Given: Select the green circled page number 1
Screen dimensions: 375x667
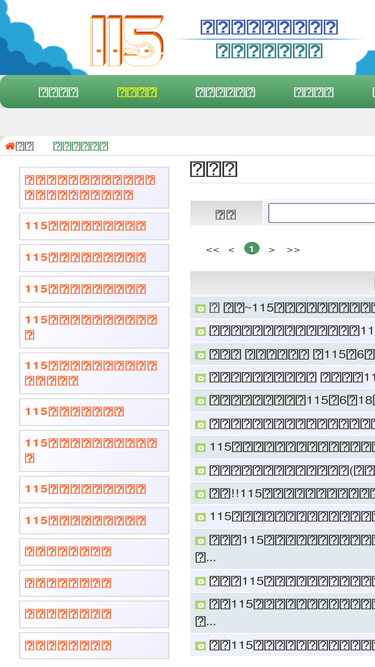Looking at the screenshot, I should pyautogui.click(x=252, y=248).
